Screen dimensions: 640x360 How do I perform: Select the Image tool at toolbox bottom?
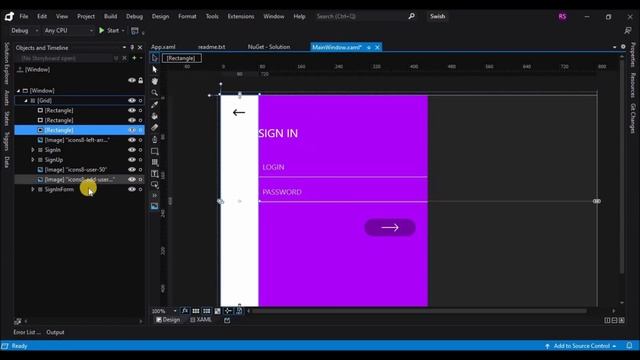click(x=155, y=206)
